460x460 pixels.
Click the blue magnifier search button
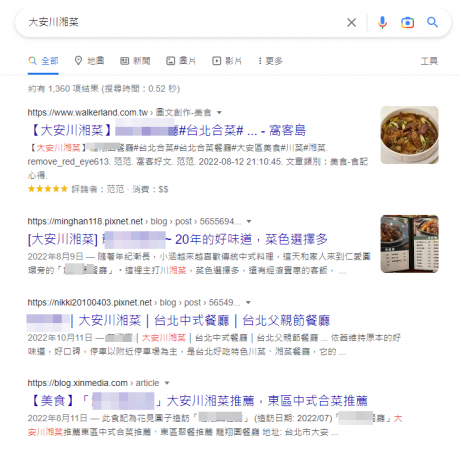432,22
